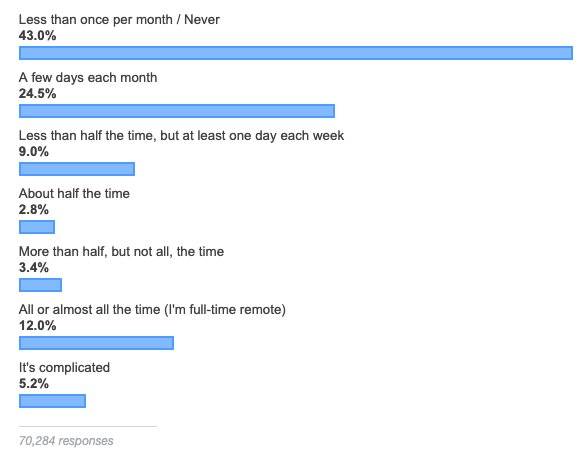Click the 9.0% bar under one day weekly

[x=77, y=169]
